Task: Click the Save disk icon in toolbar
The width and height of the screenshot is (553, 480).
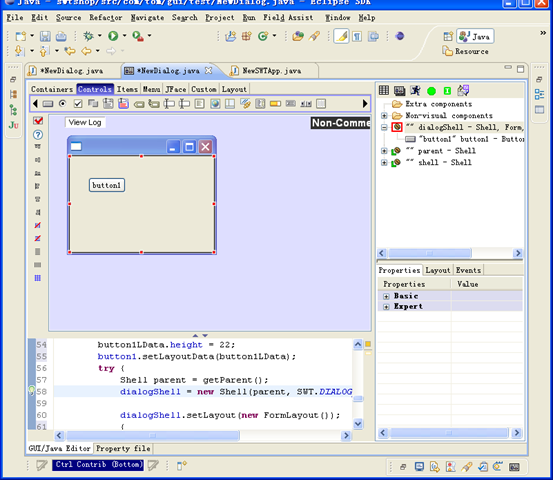Action: [45, 36]
